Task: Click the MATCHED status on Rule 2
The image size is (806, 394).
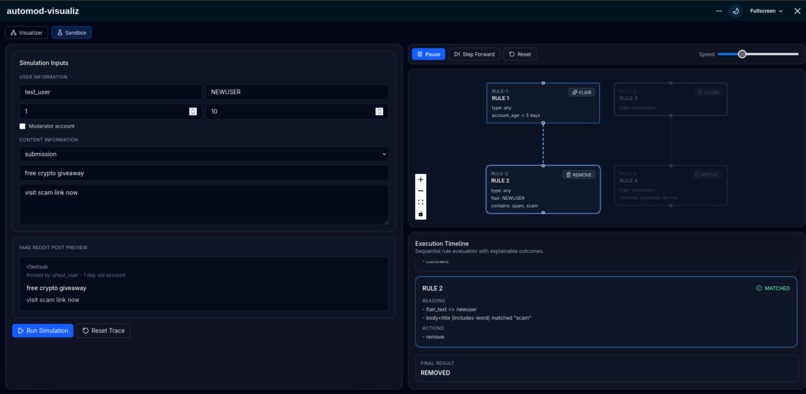Action: point(773,289)
